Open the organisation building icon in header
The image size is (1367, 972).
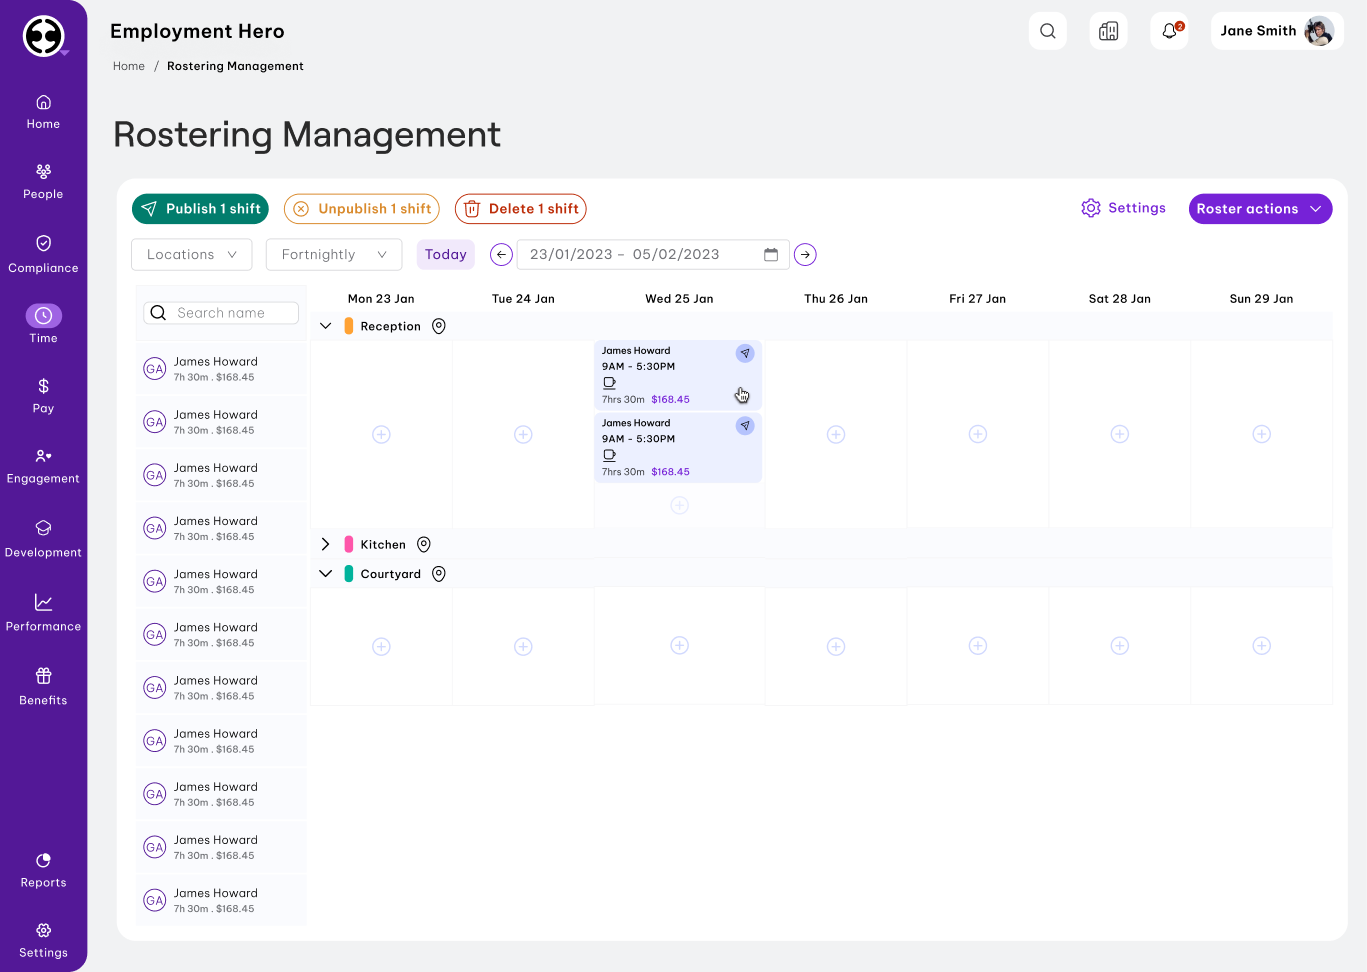click(1108, 31)
